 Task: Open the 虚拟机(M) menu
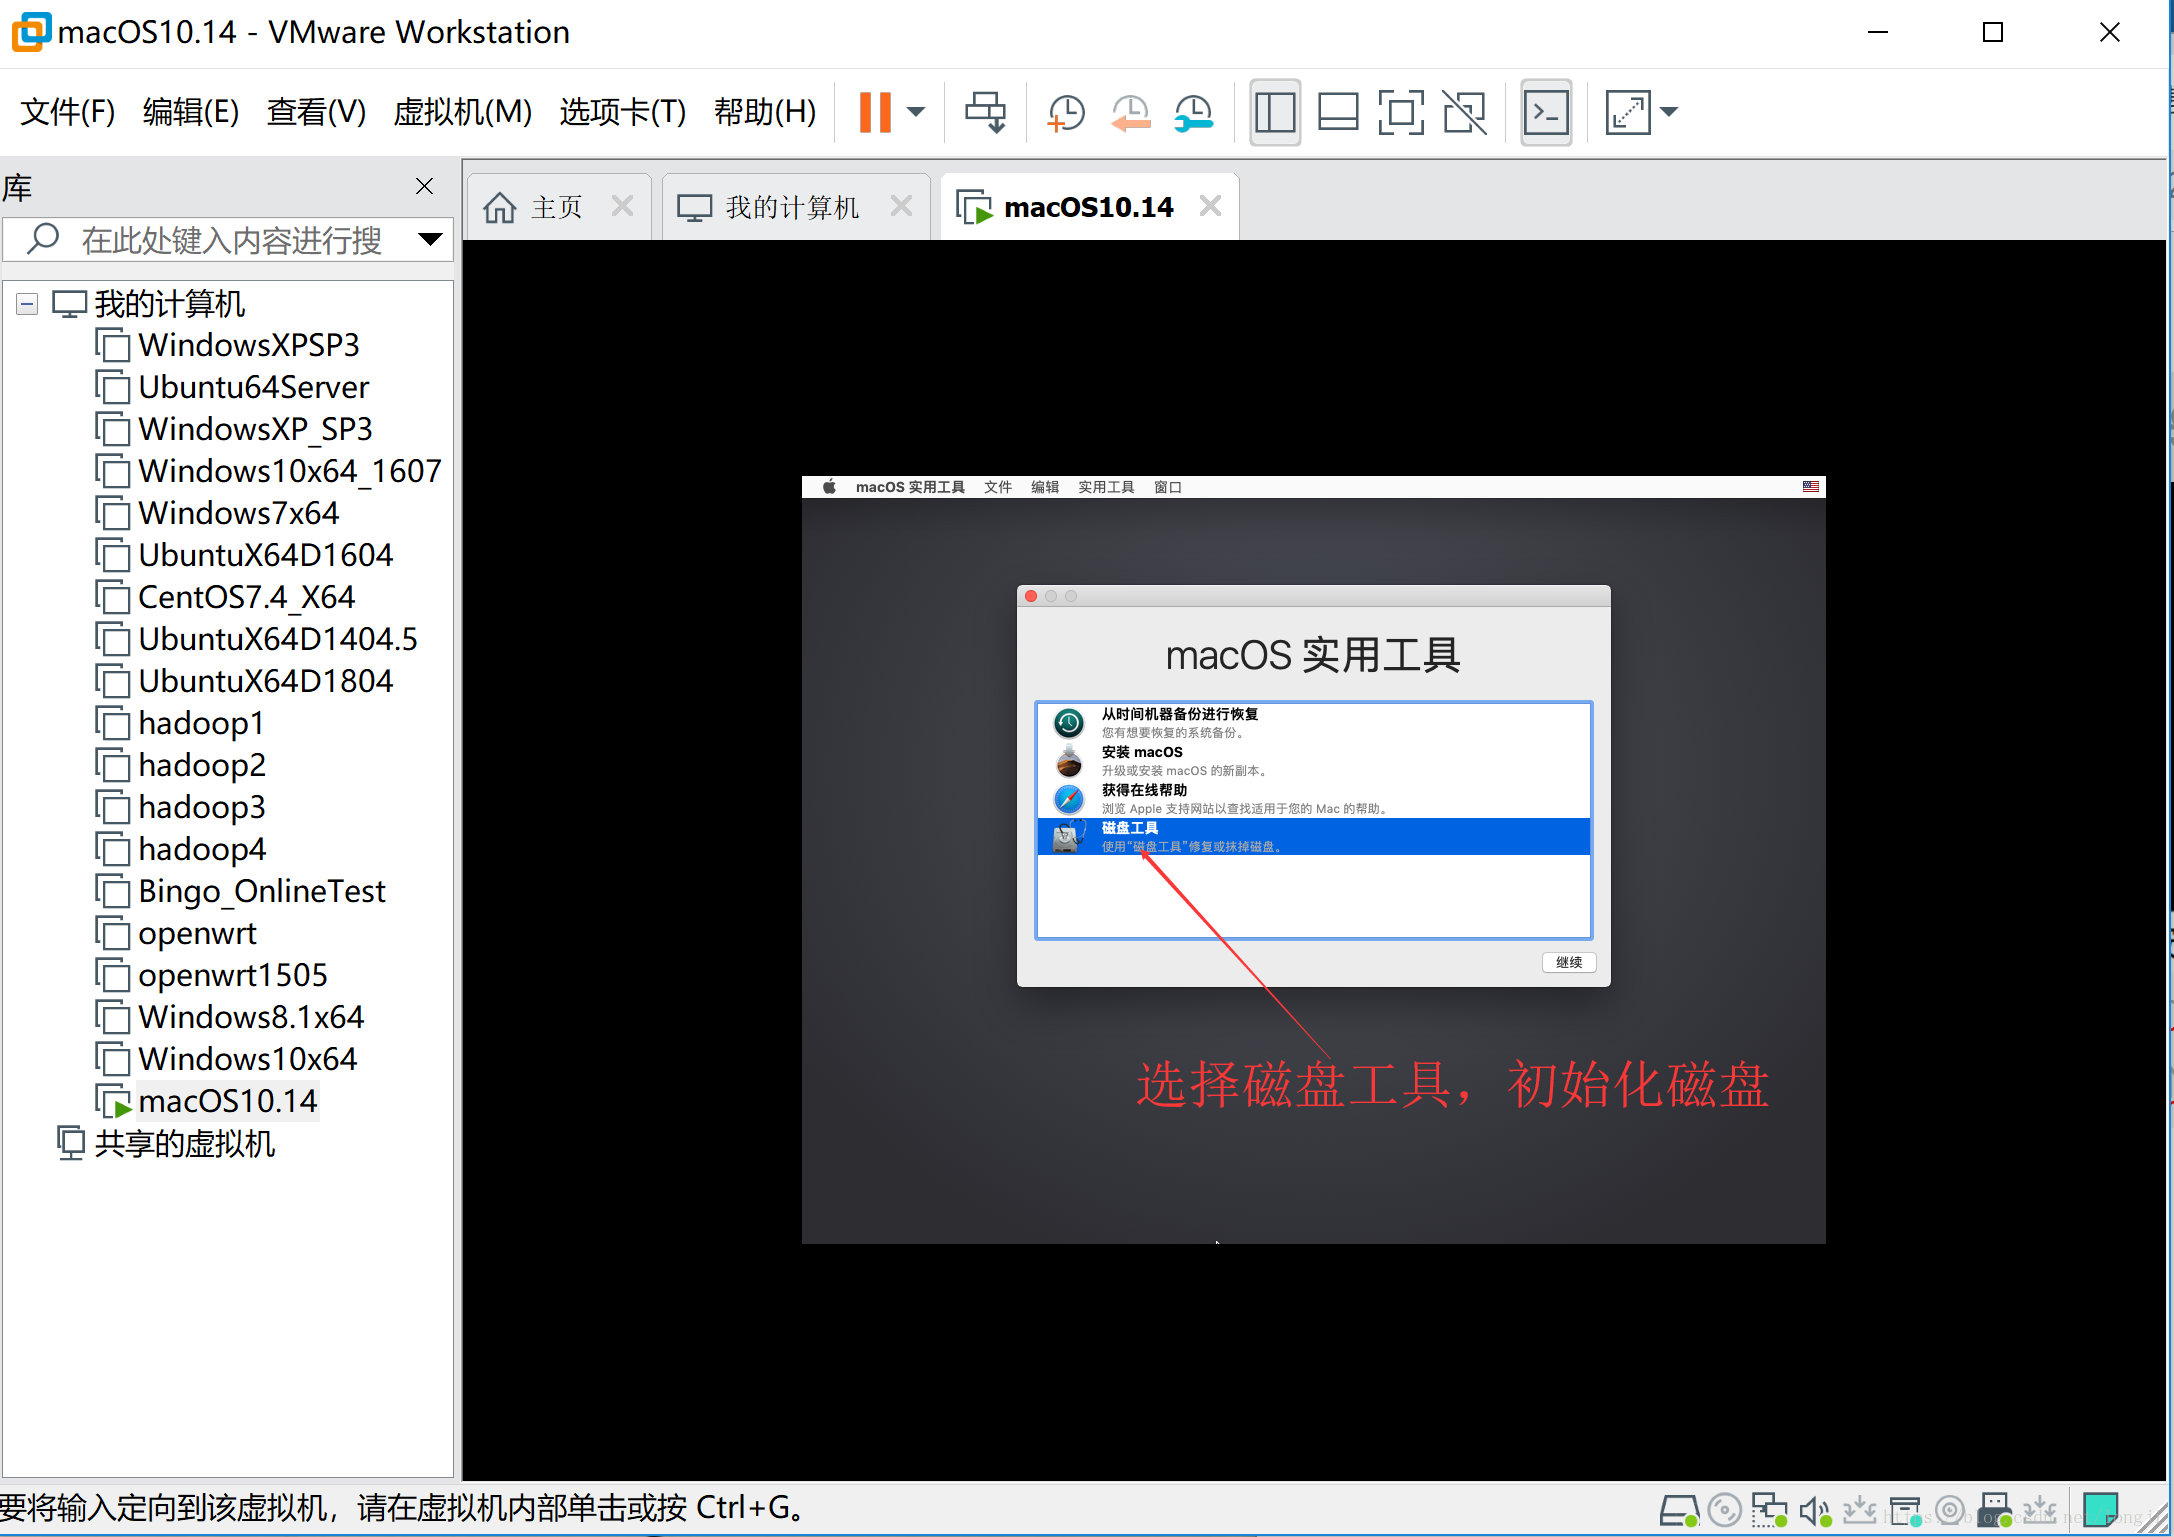coord(462,112)
